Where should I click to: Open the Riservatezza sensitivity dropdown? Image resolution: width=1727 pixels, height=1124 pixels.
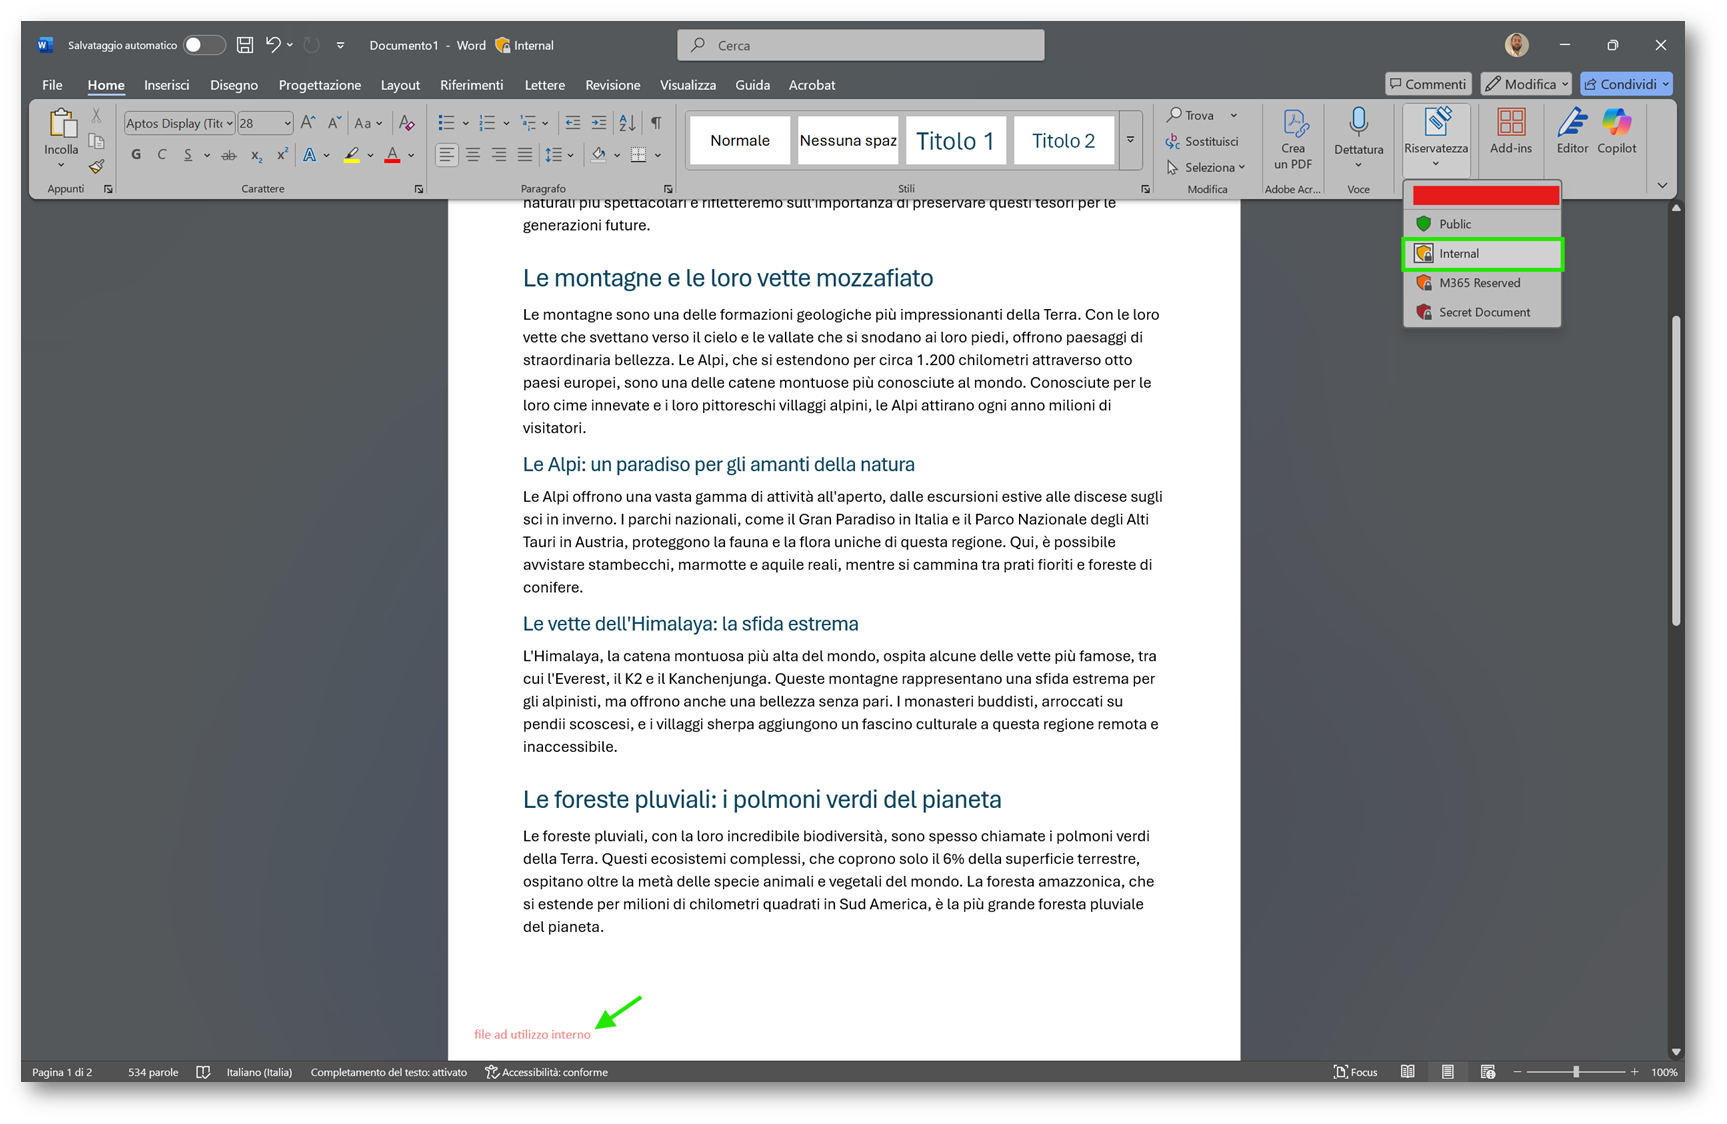[1436, 139]
